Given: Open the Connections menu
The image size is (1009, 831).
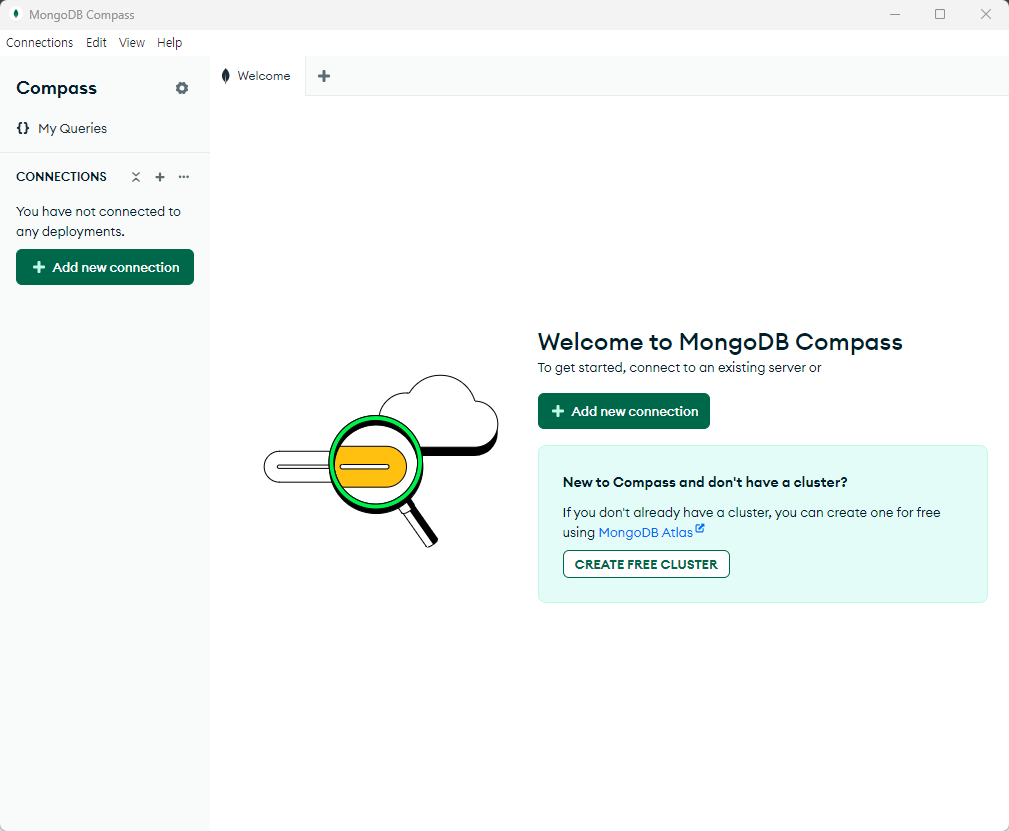Looking at the screenshot, I should click(39, 42).
